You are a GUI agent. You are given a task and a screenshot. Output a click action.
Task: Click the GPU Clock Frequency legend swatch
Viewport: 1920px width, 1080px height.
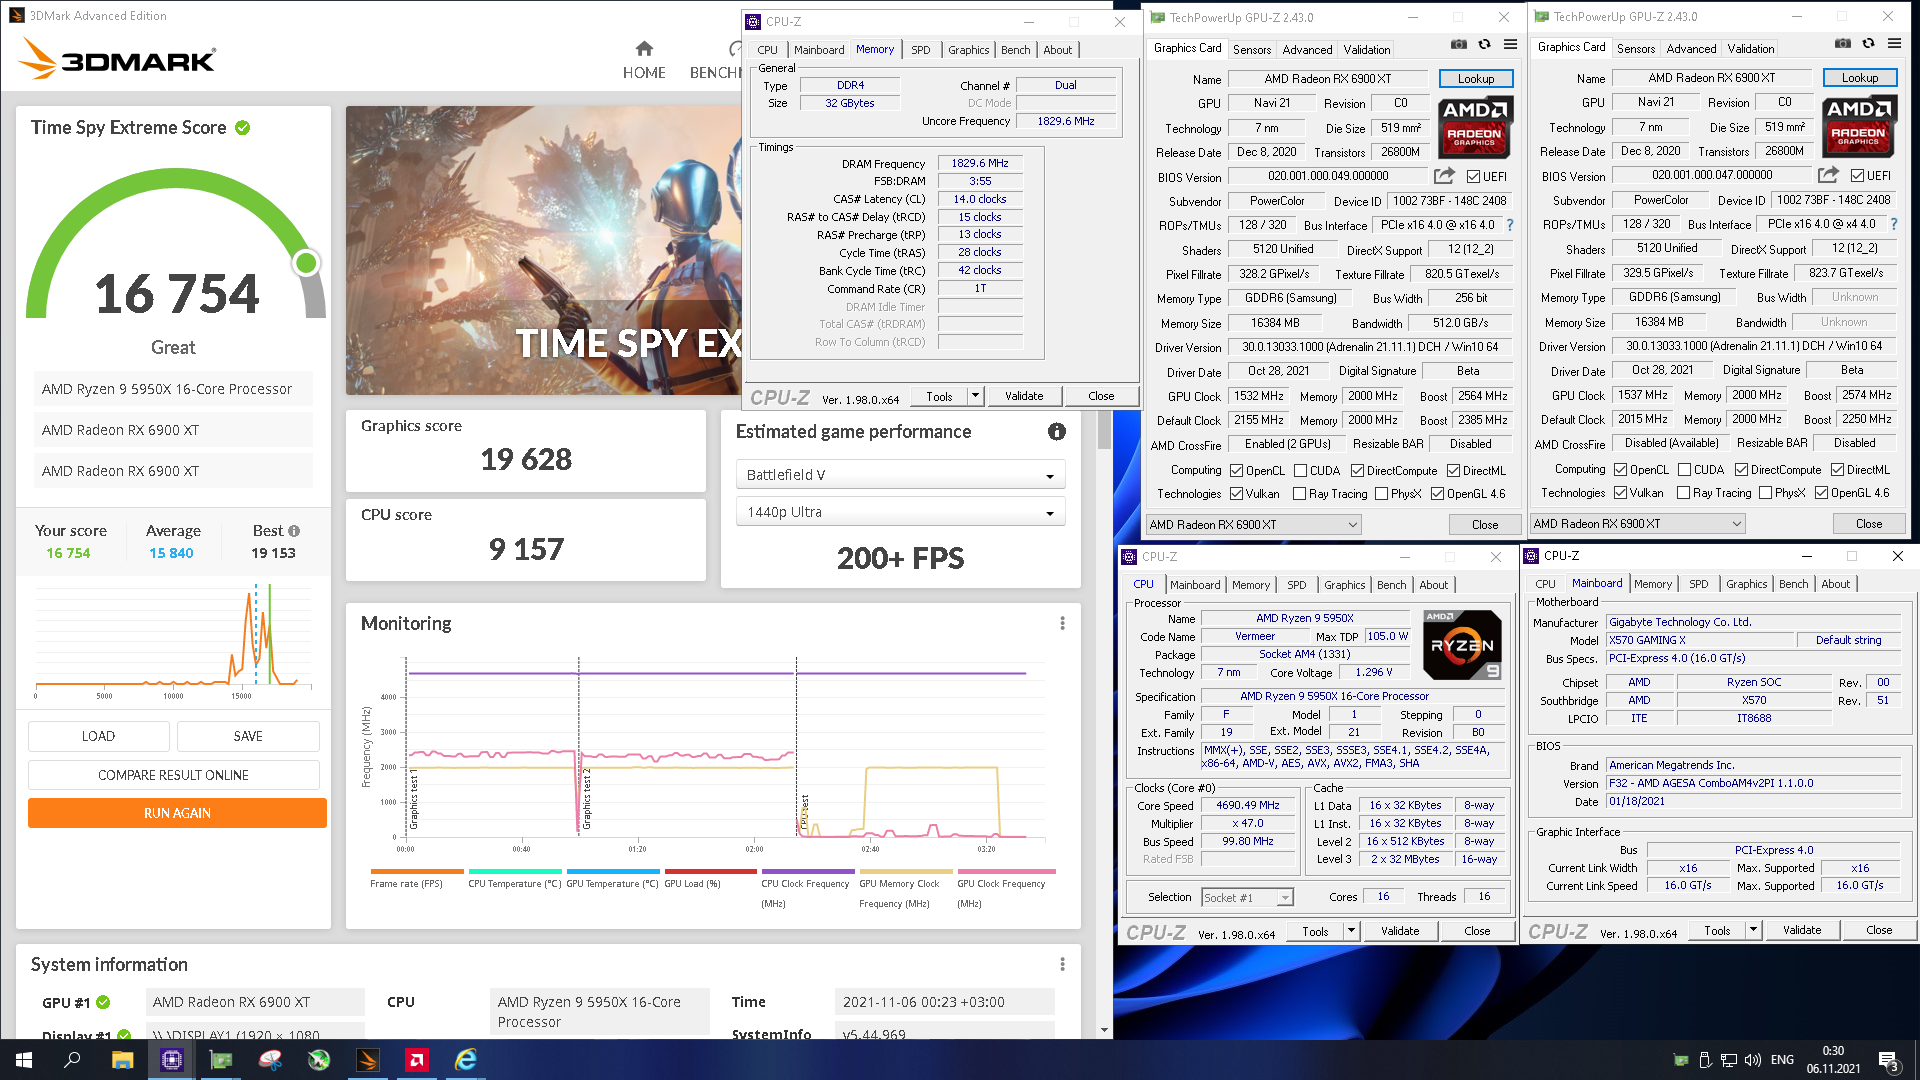point(1006,872)
